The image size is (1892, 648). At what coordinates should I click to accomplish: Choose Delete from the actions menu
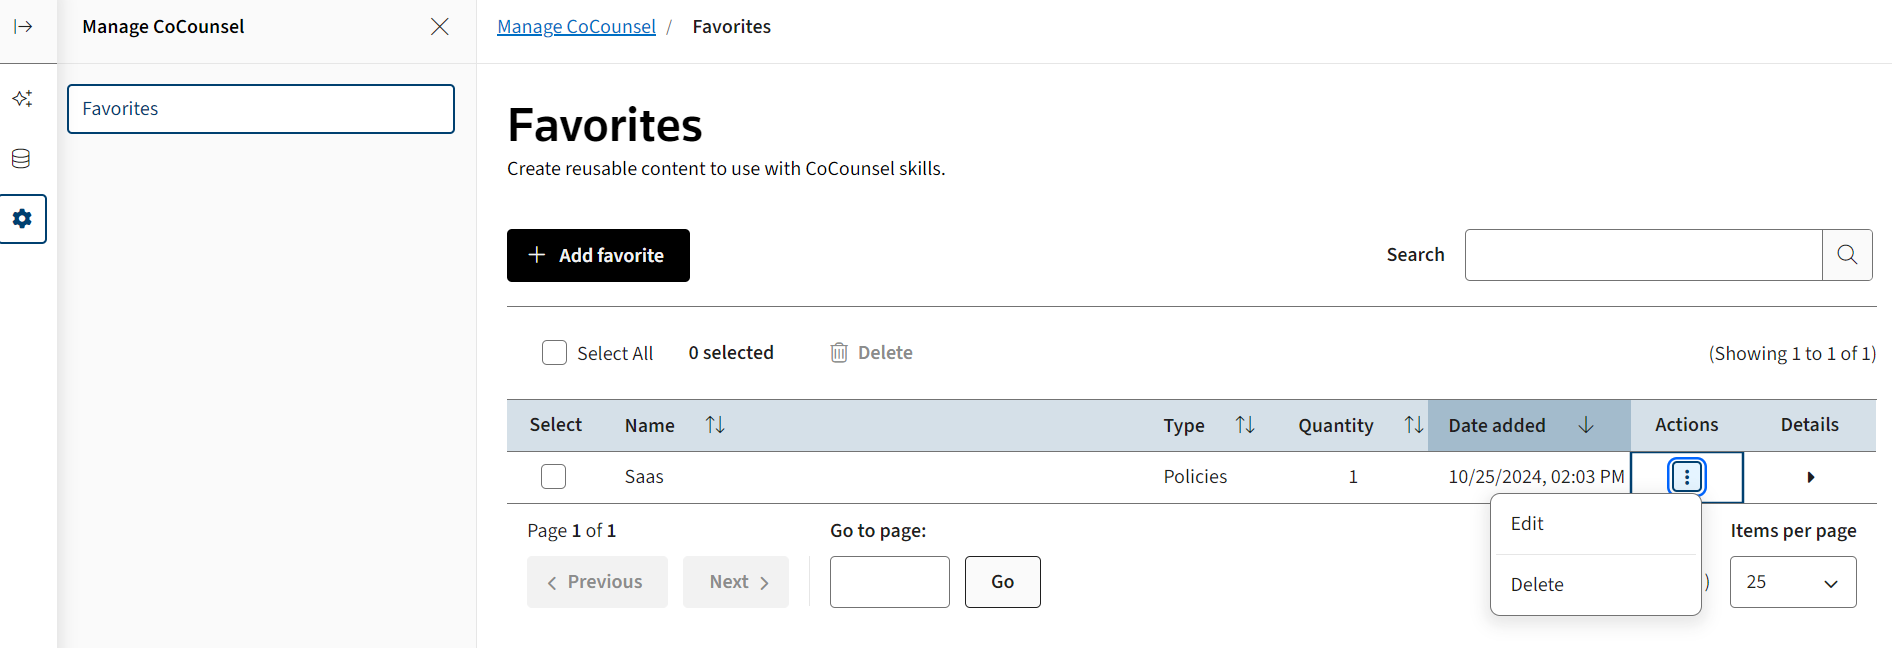[1537, 585]
